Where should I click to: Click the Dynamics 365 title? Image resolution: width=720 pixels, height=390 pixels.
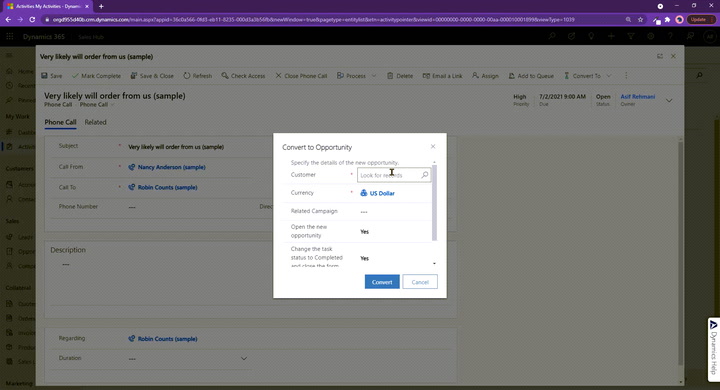tap(44, 37)
